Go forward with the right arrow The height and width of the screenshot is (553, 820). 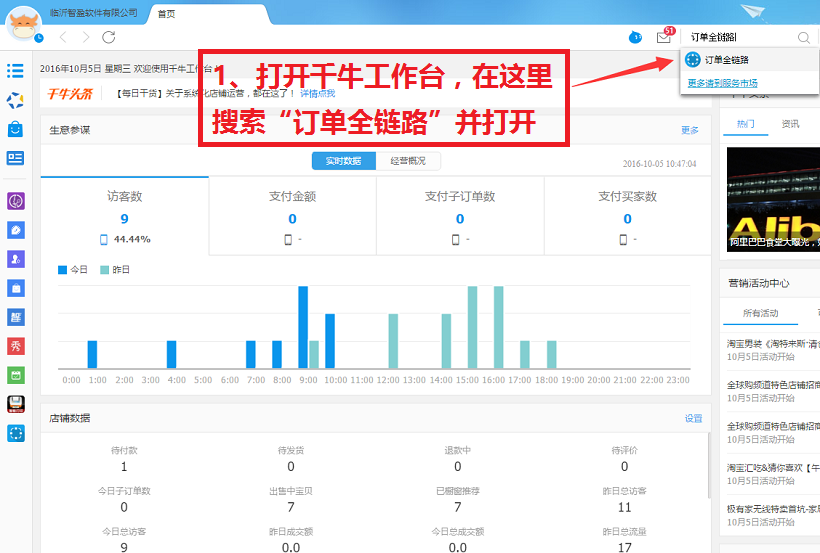click(86, 37)
